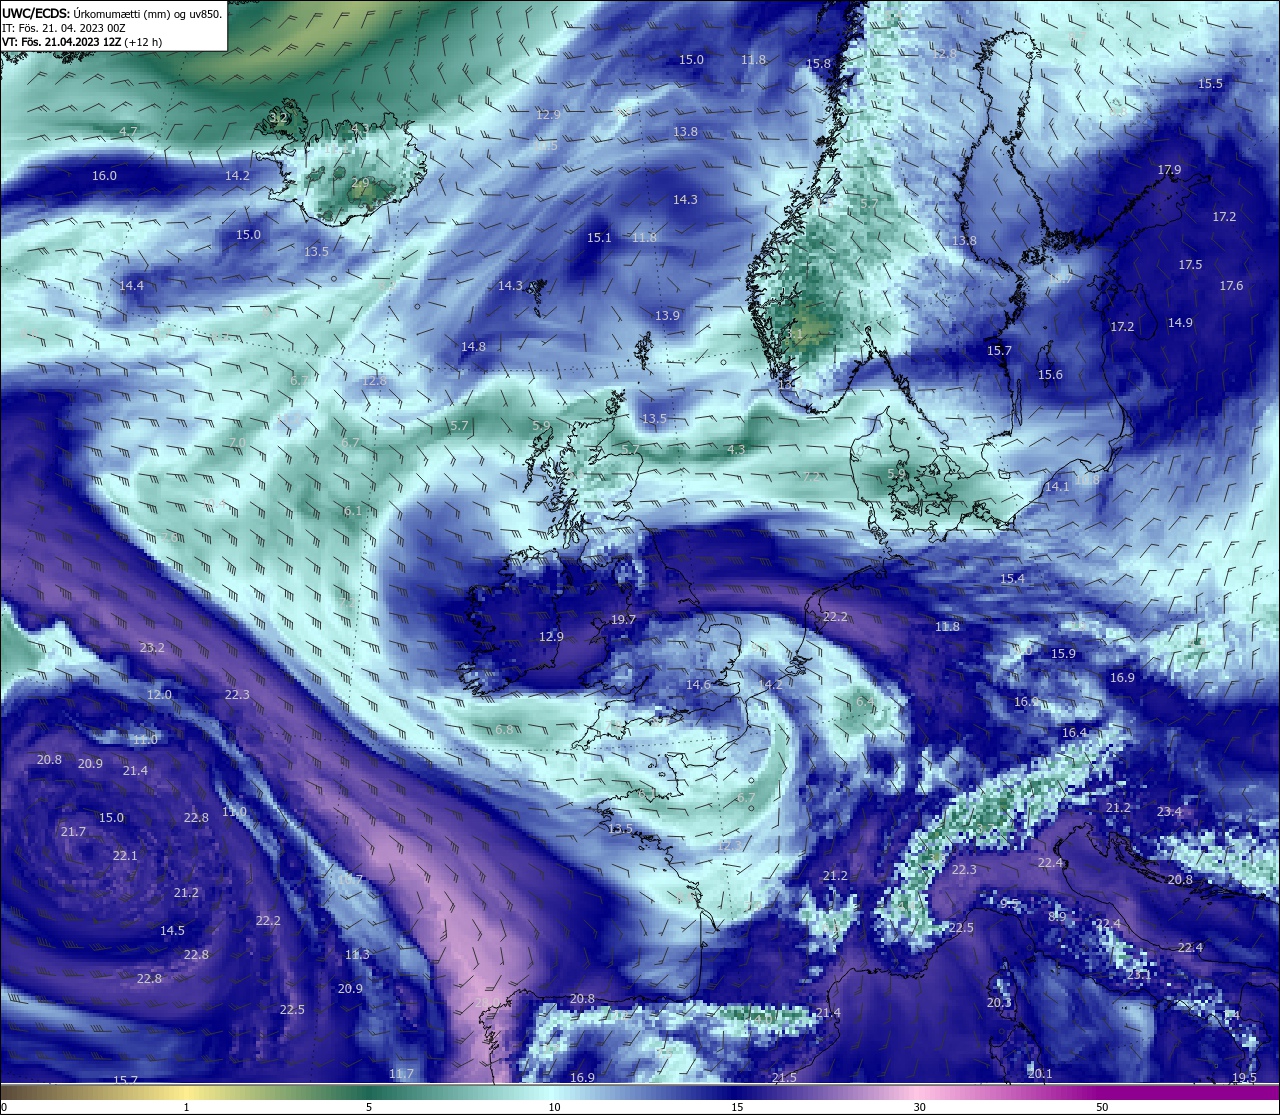Click the map value '17.5'

1190,265
